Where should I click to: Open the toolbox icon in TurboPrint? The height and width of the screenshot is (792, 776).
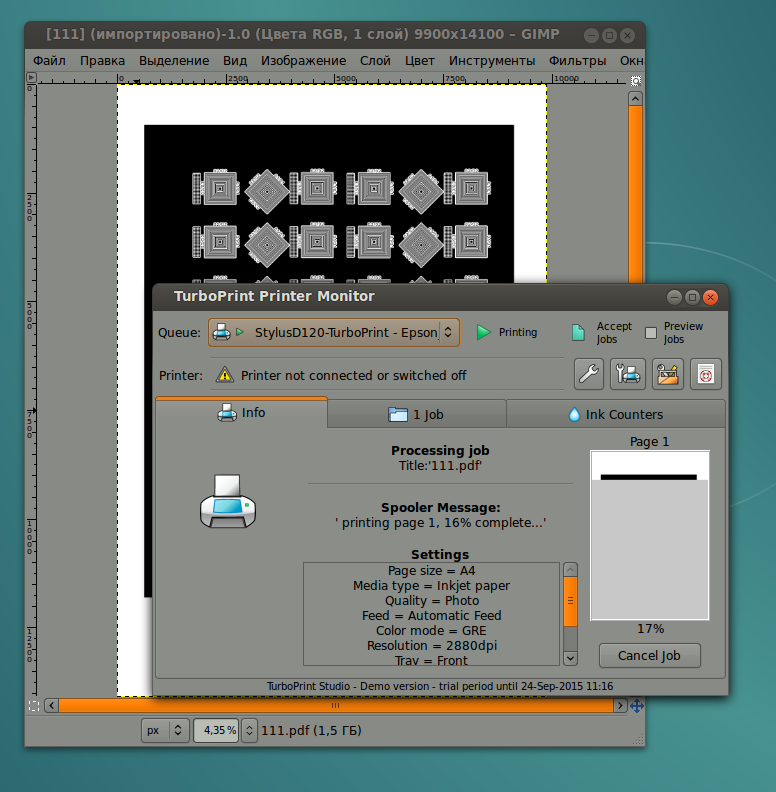668,374
